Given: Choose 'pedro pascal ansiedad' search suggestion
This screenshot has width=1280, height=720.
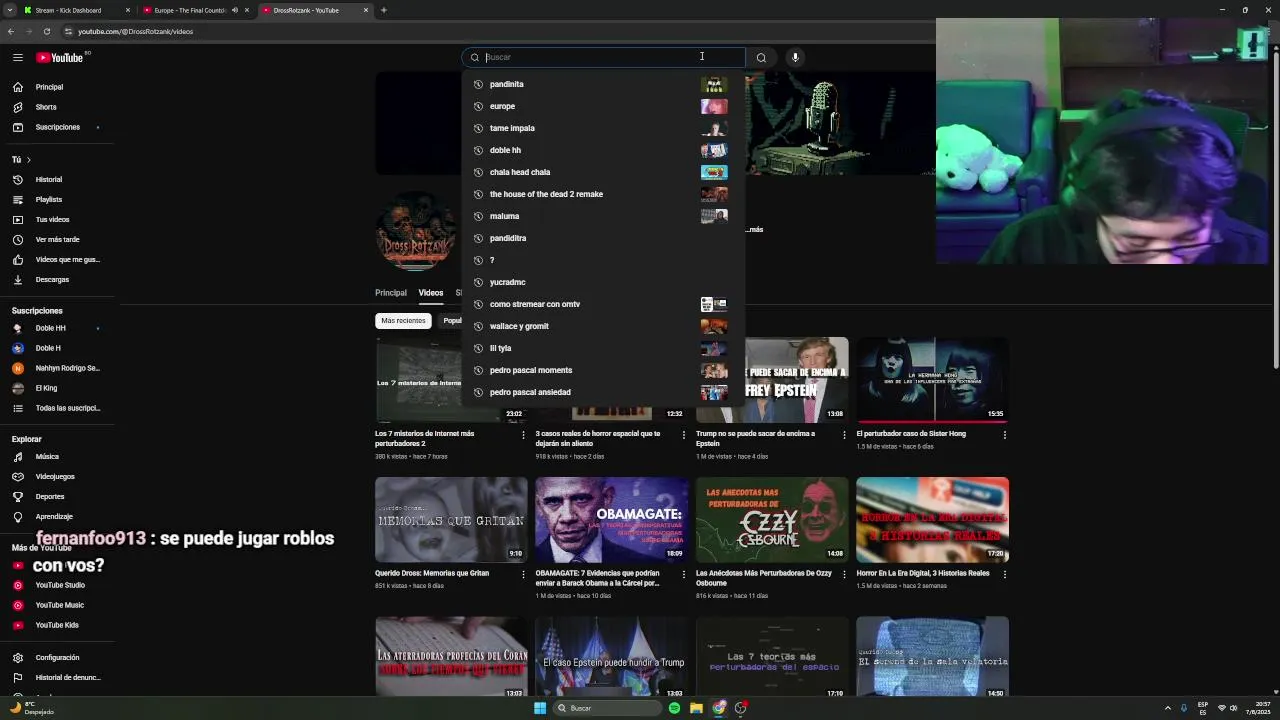Looking at the screenshot, I should [603, 392].
